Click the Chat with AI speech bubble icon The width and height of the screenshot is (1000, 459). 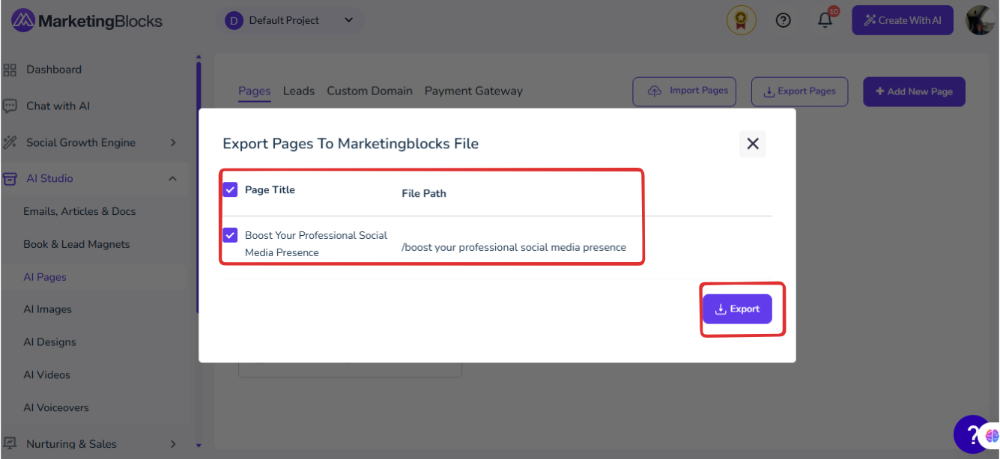(10, 106)
